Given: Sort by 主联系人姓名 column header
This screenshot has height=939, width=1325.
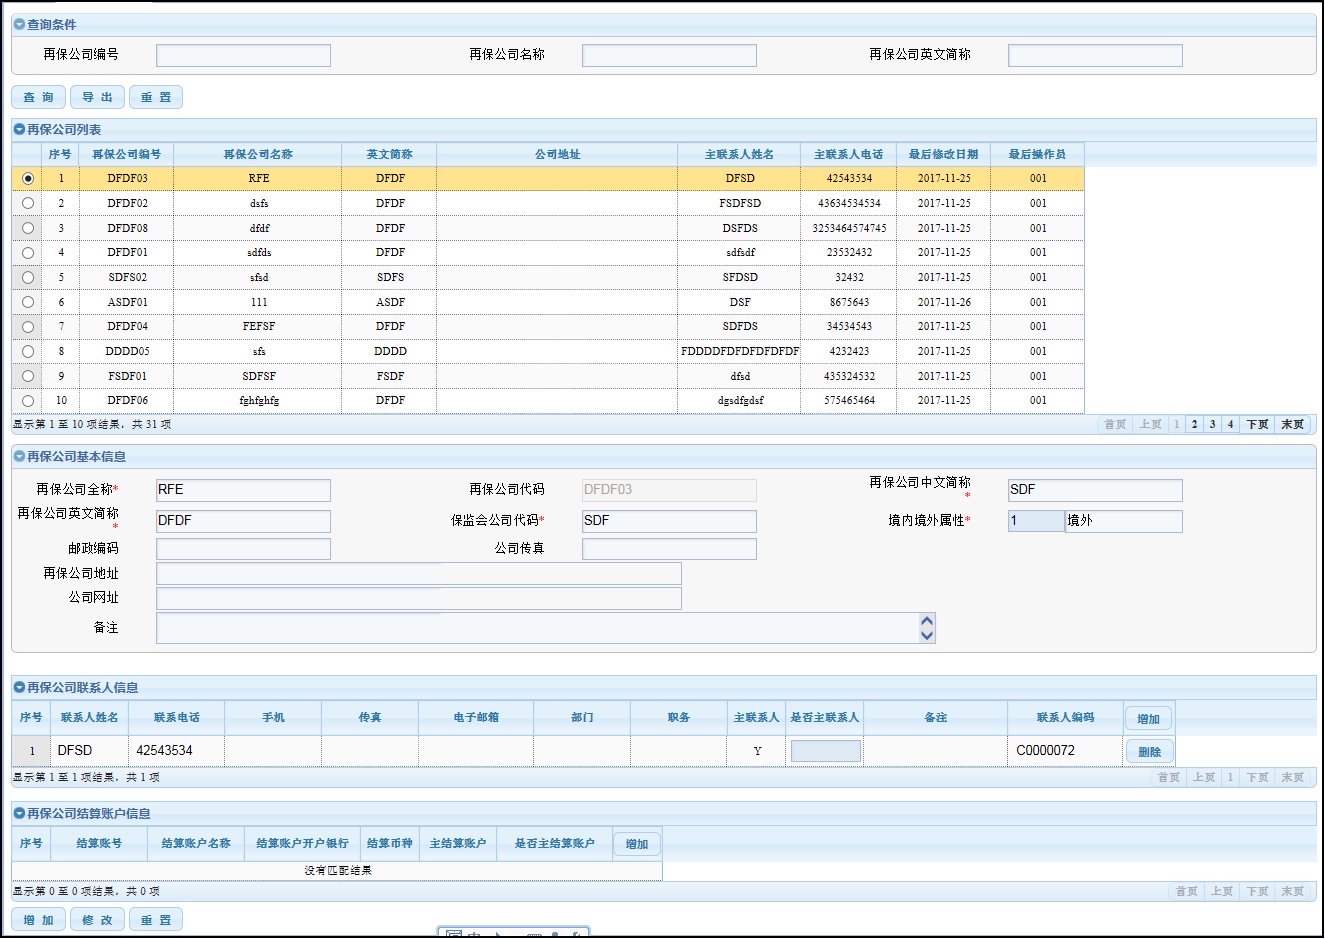Looking at the screenshot, I should [x=739, y=155].
